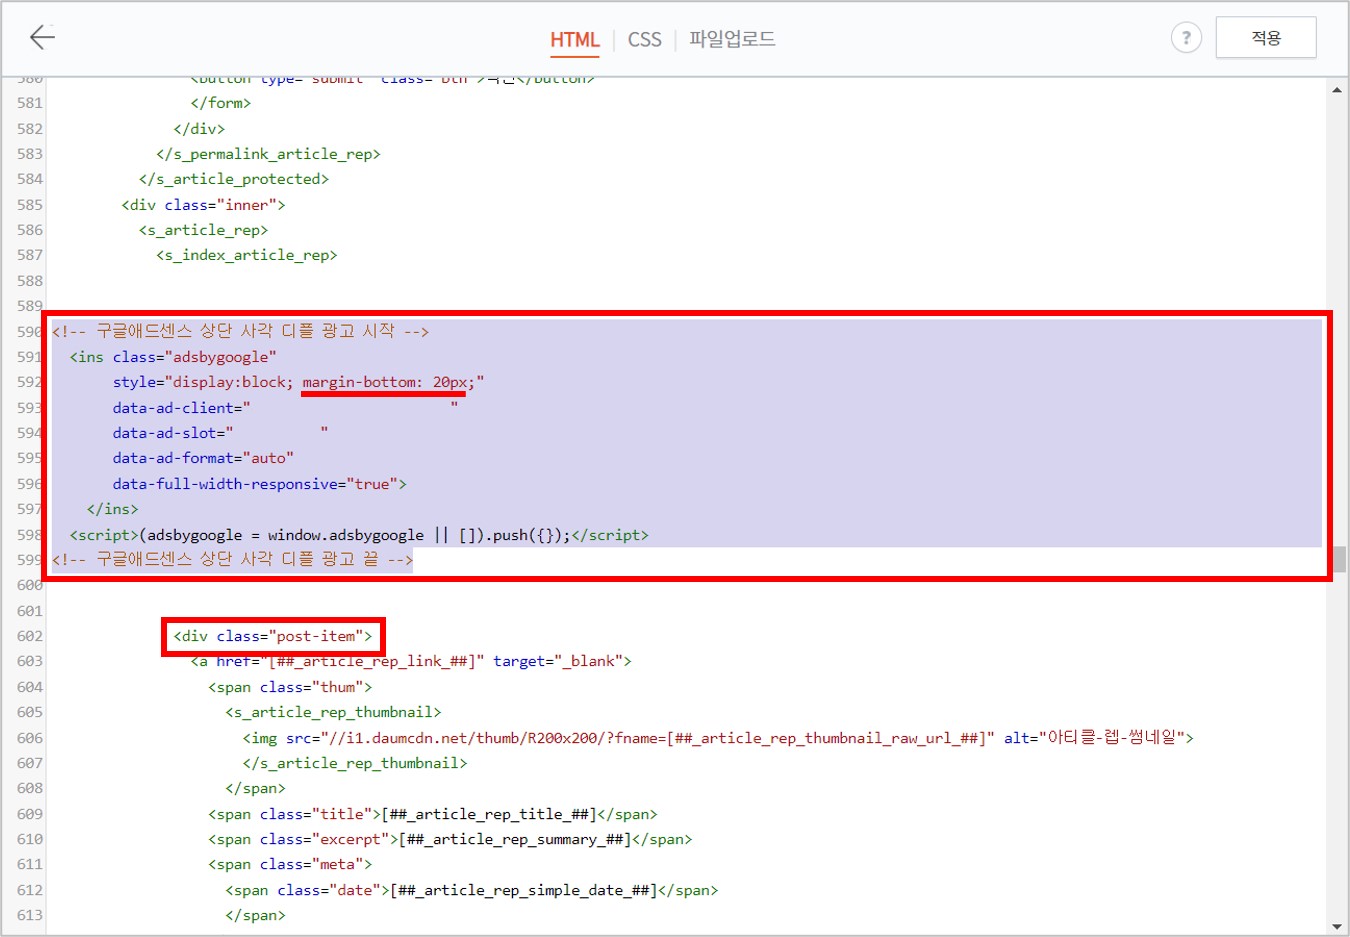Click the closing s_article_protected tag
Viewport: 1350px width, 937px height.
(x=234, y=179)
